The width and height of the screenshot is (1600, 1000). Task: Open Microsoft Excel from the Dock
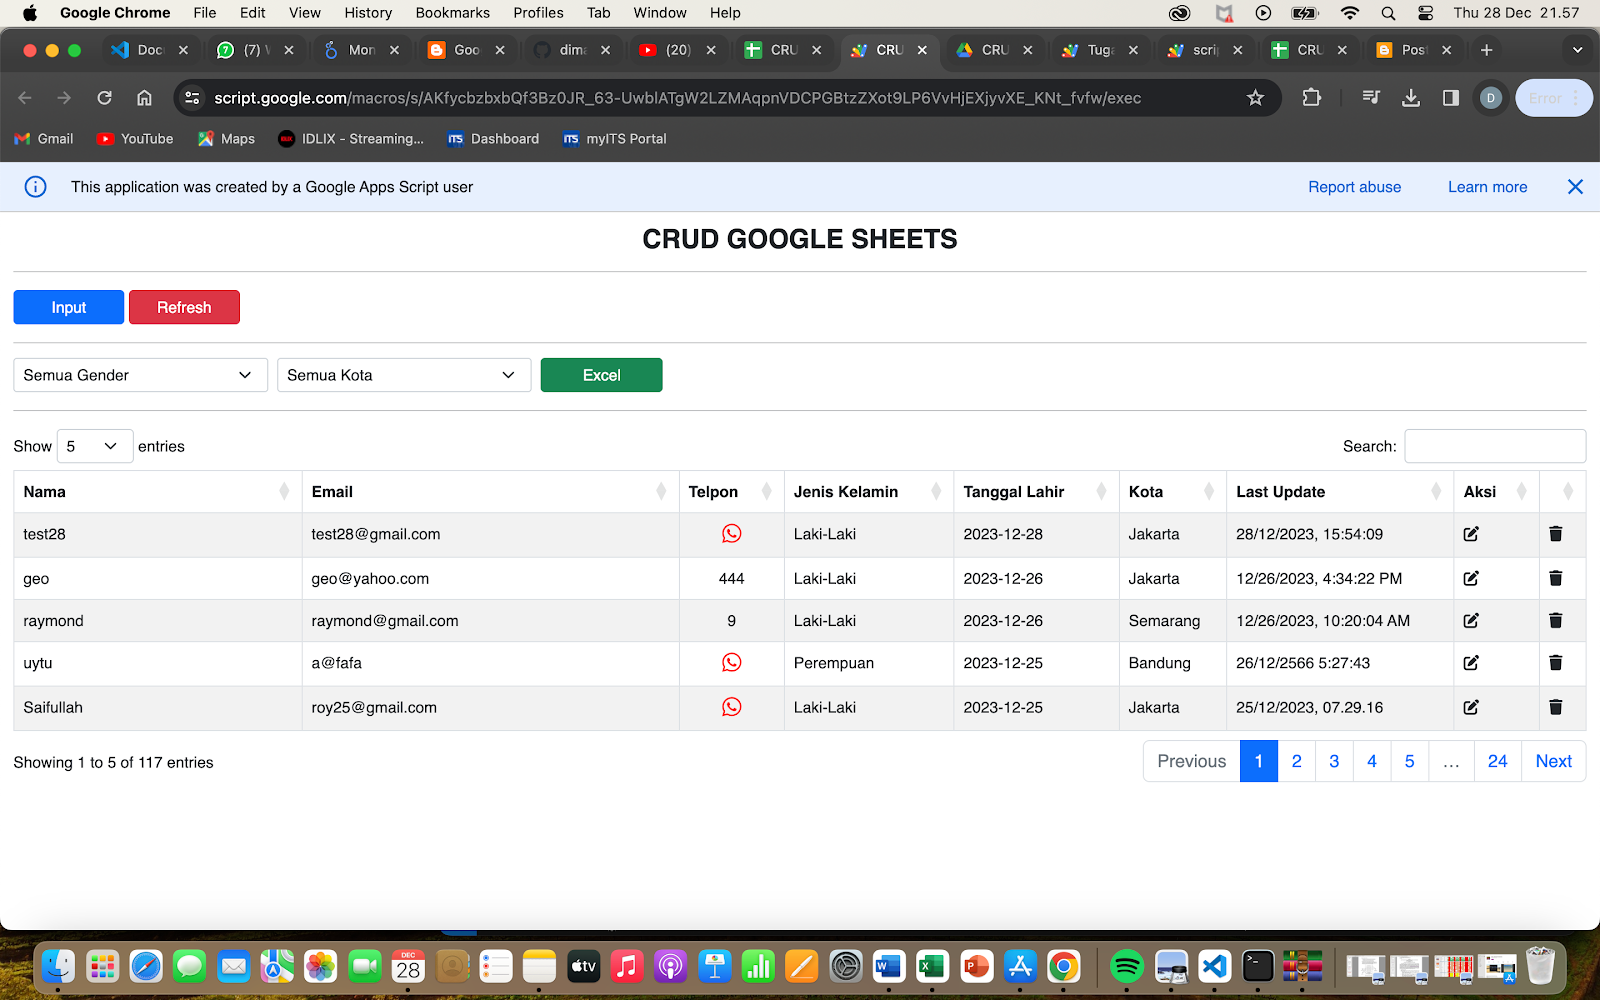932,966
